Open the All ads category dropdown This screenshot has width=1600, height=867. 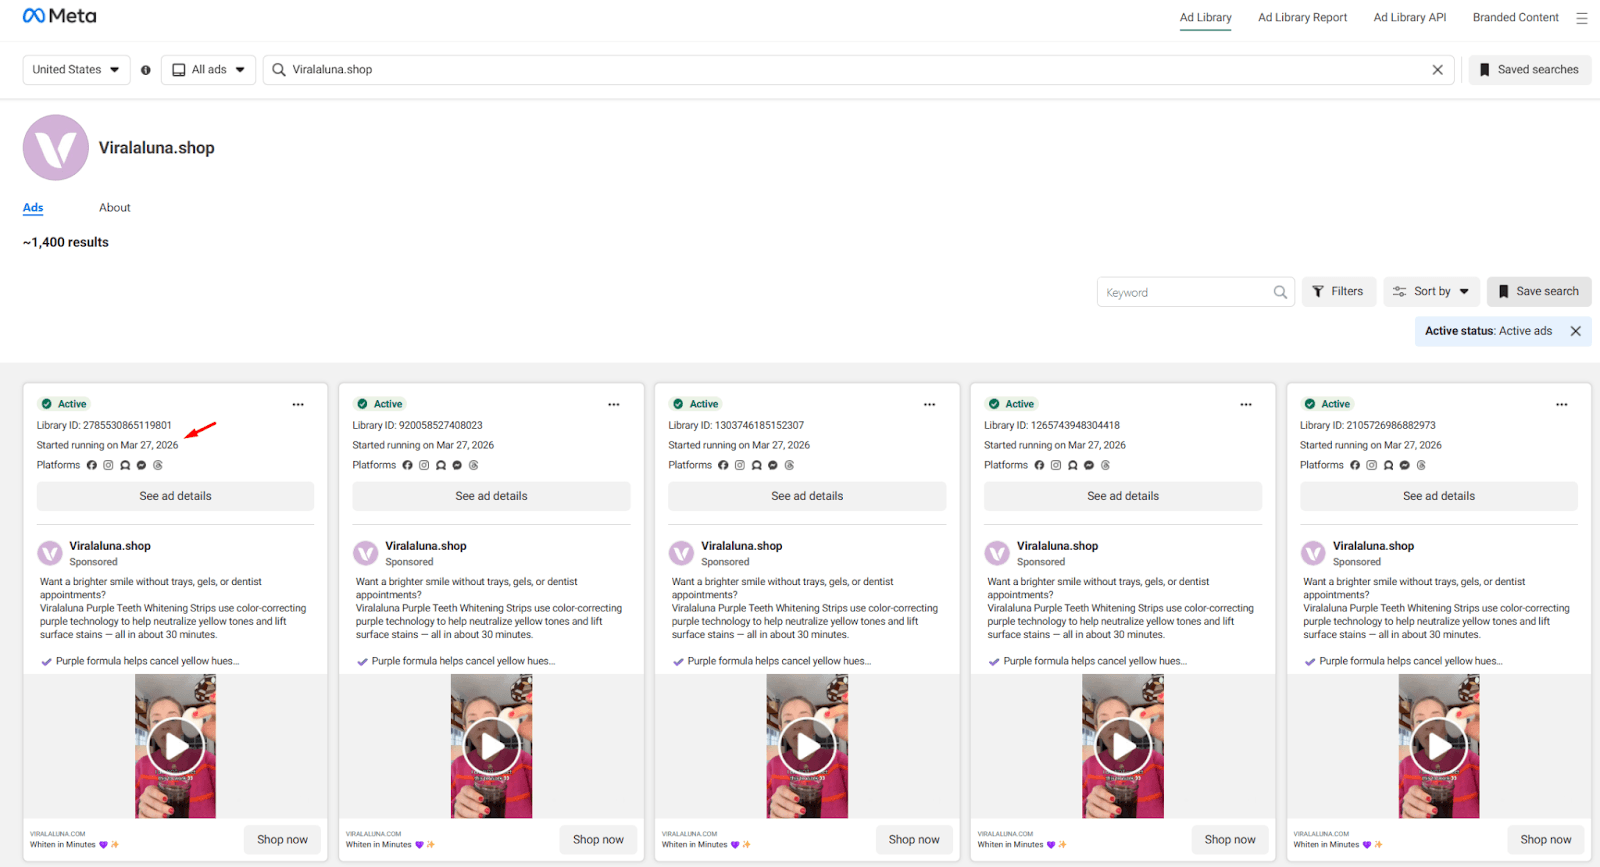click(208, 70)
